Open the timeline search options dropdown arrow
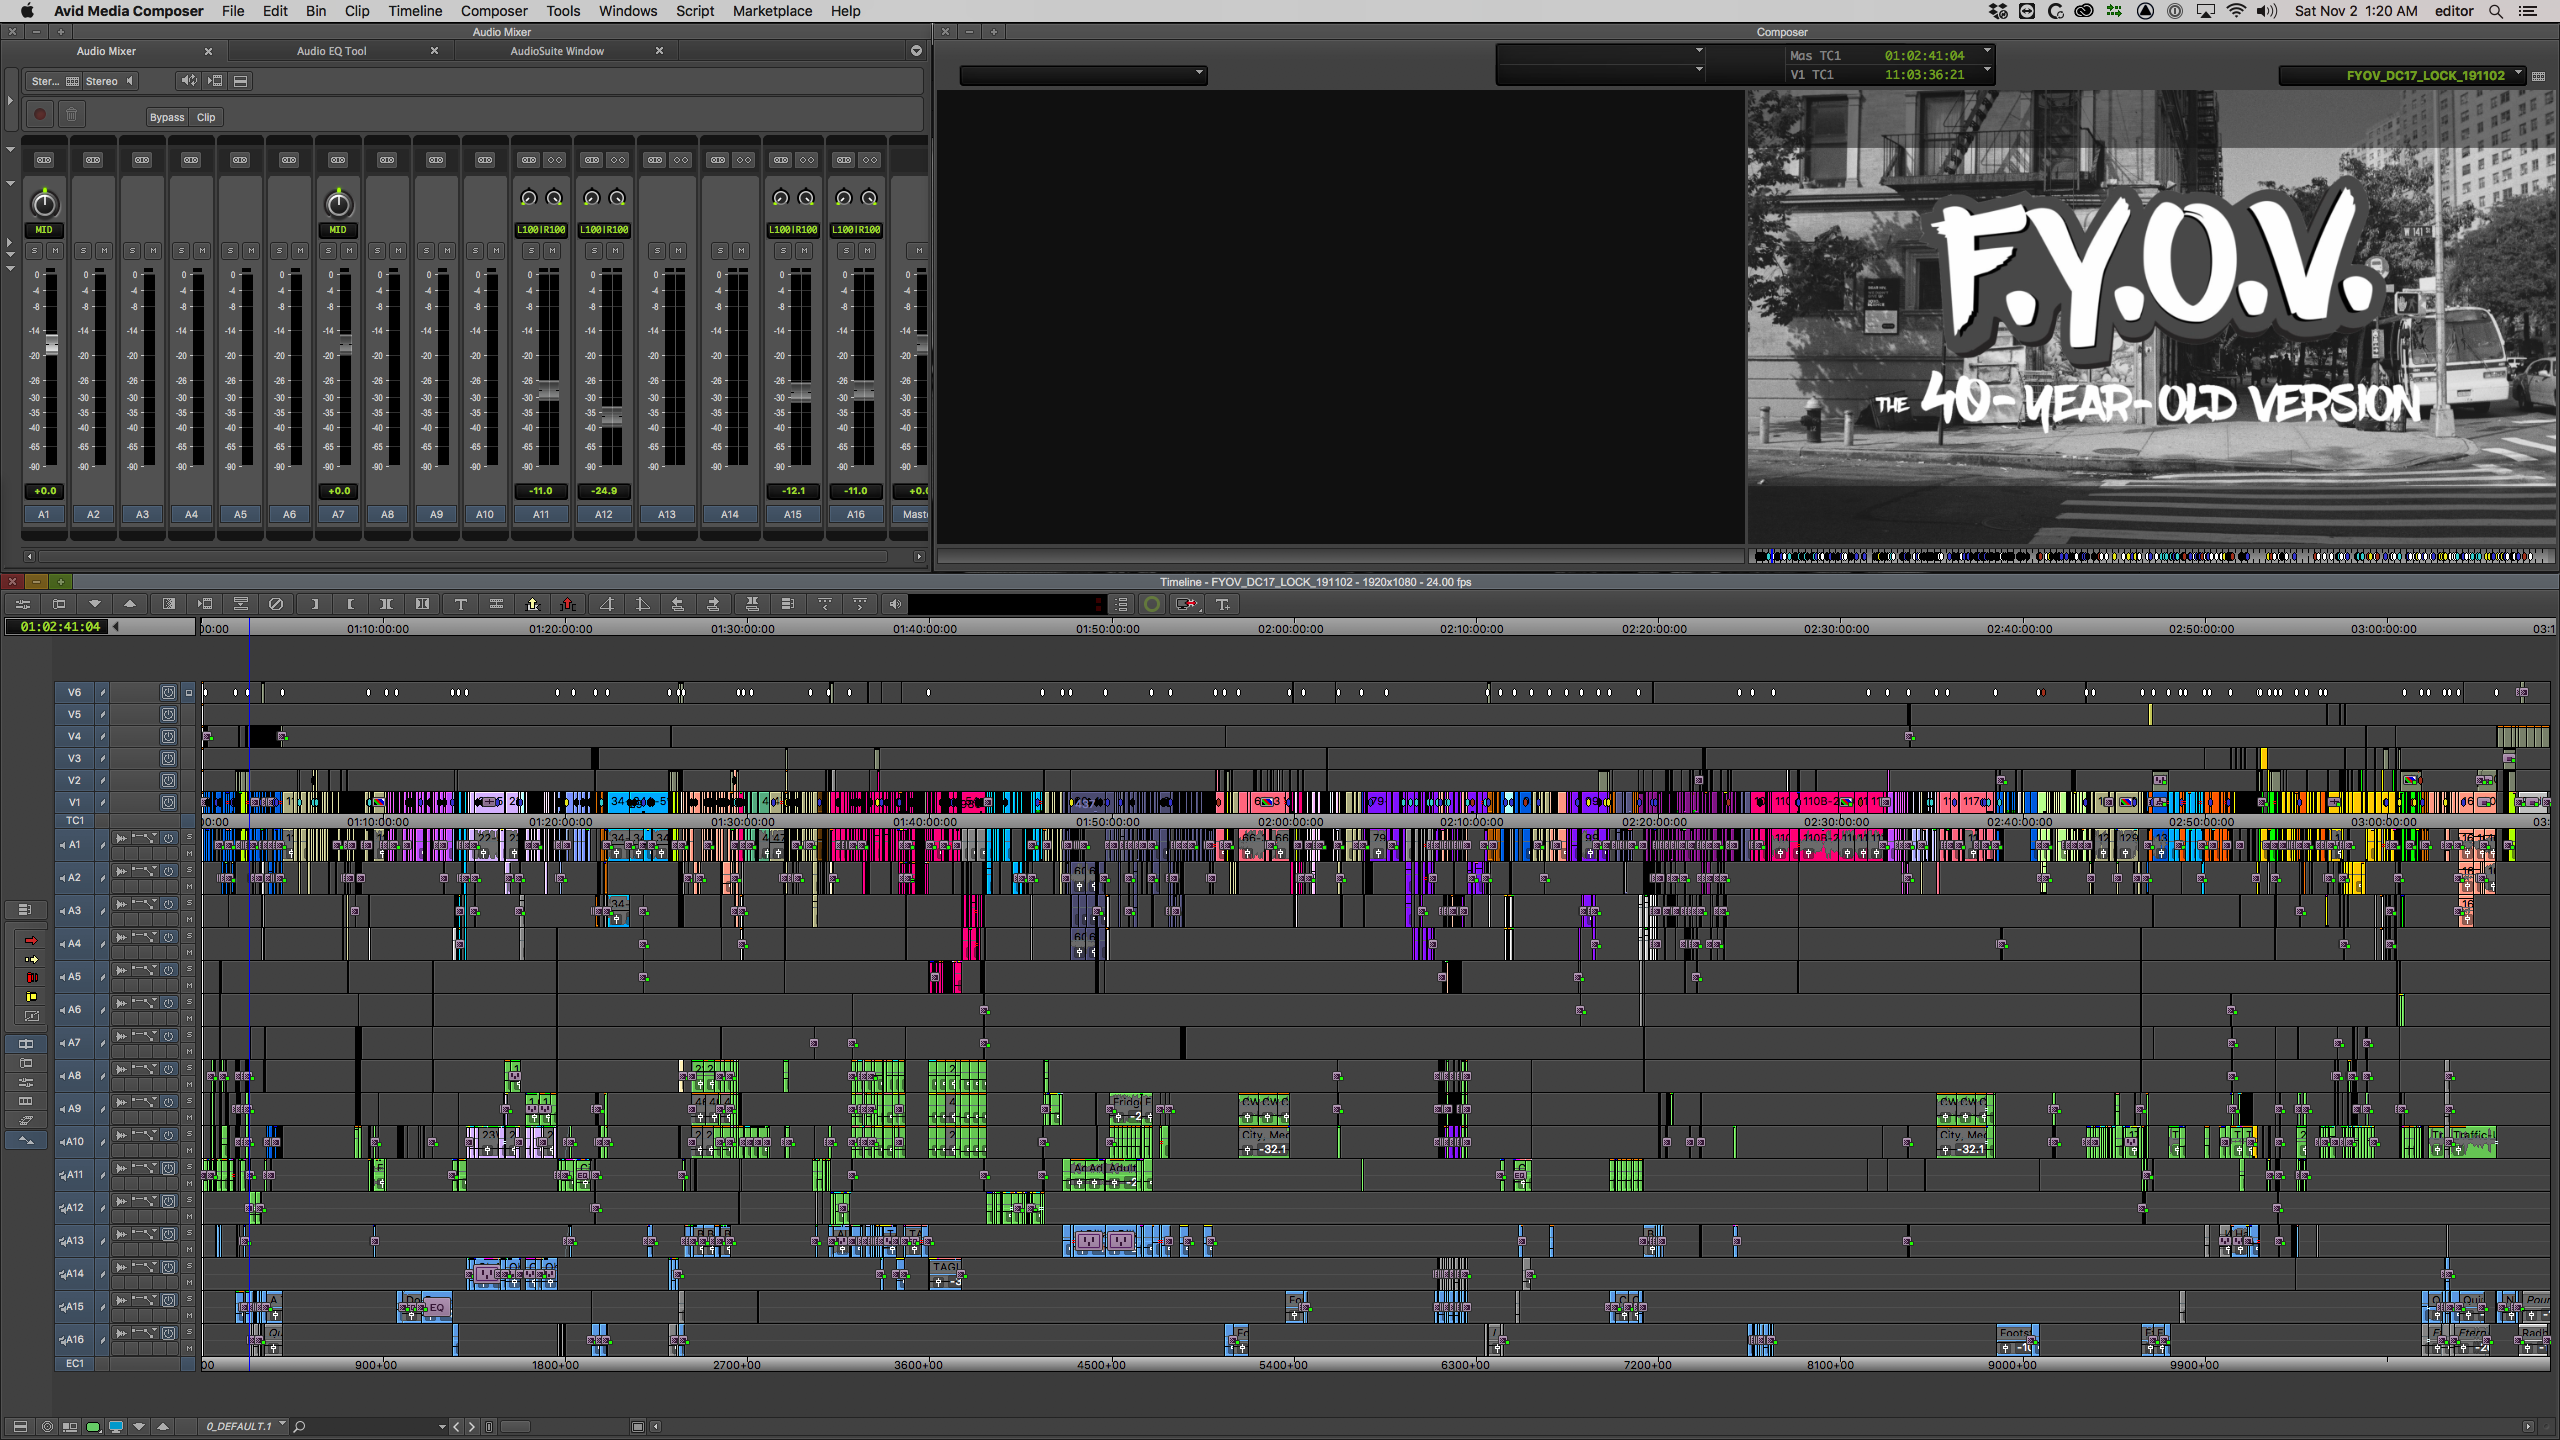 442,1427
